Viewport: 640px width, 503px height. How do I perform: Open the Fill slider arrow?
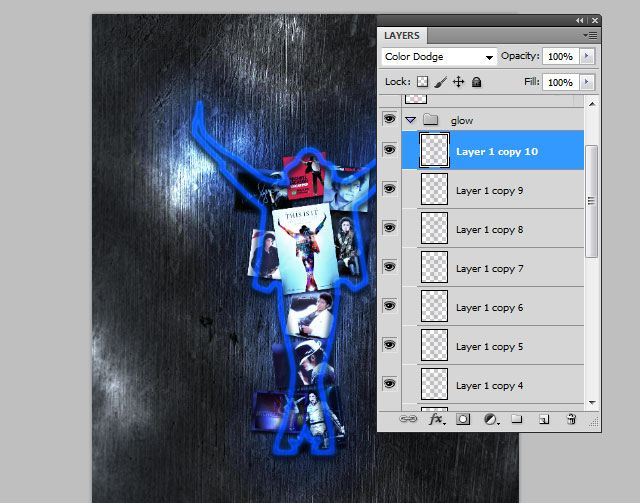587,82
